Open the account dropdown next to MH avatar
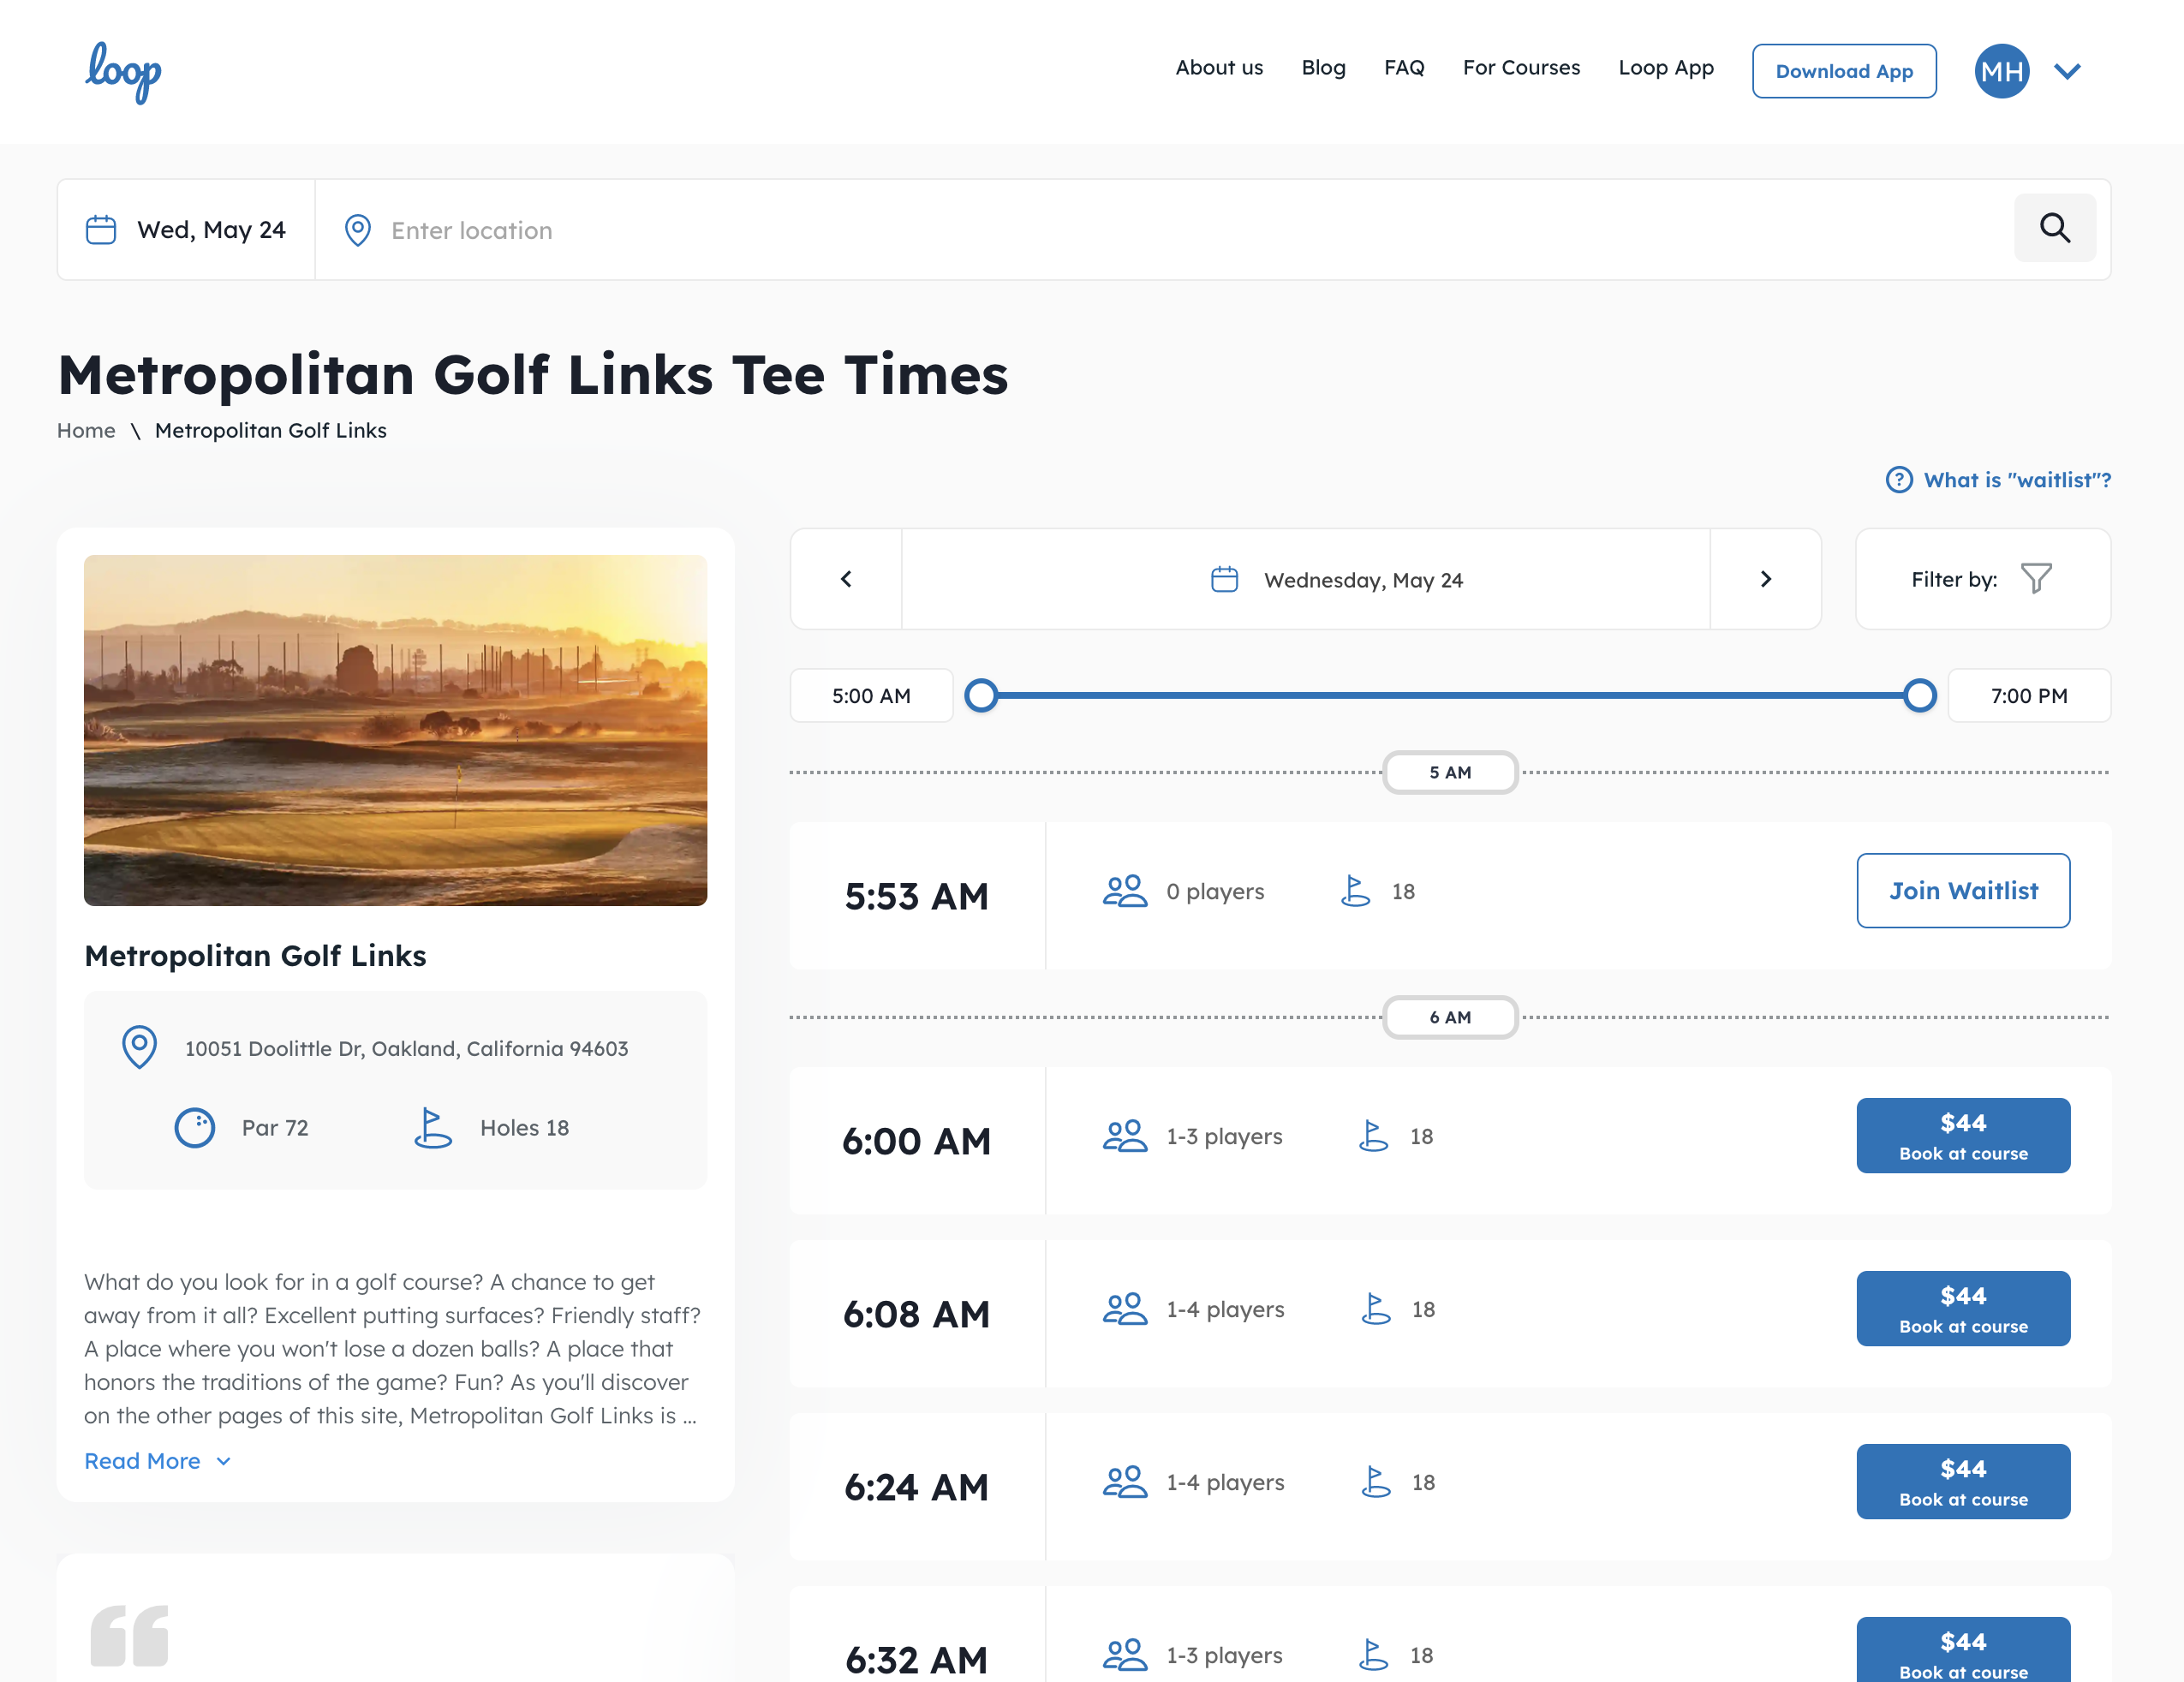Image resolution: width=2184 pixels, height=1682 pixels. [x=2067, y=70]
